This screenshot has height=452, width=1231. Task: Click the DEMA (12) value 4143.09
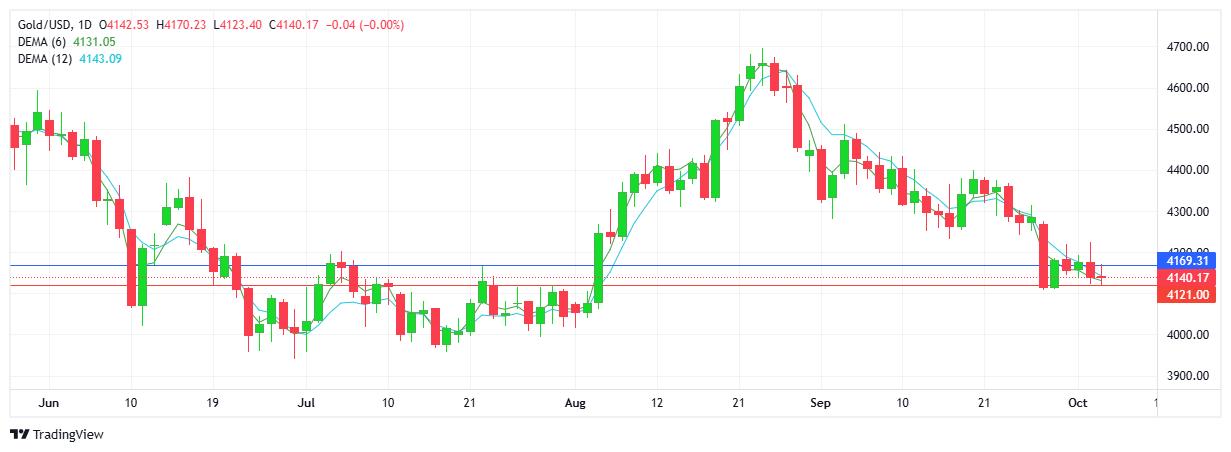pyautogui.click(x=102, y=59)
